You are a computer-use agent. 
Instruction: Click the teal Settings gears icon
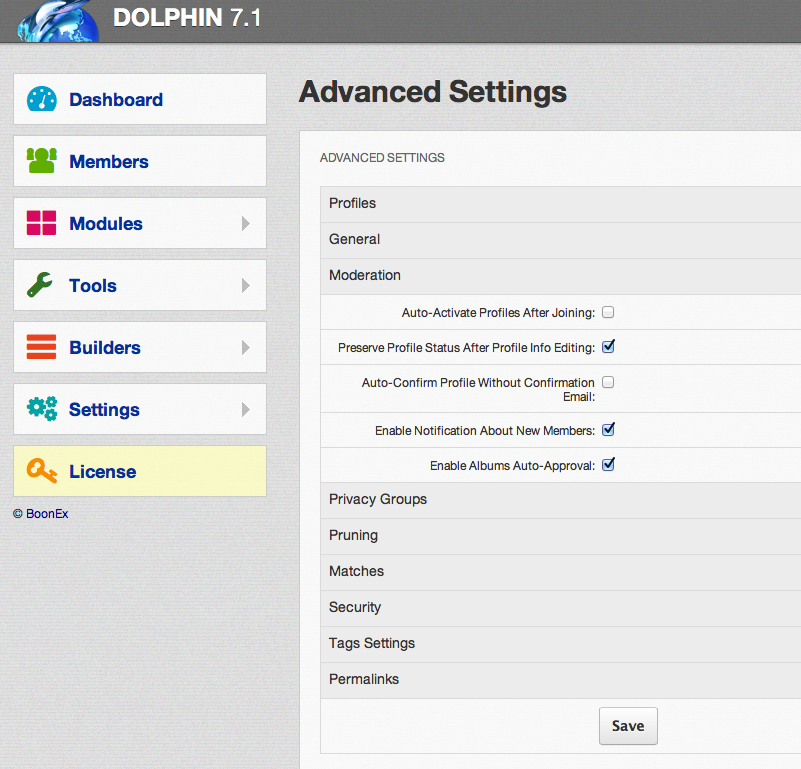pyautogui.click(x=42, y=409)
